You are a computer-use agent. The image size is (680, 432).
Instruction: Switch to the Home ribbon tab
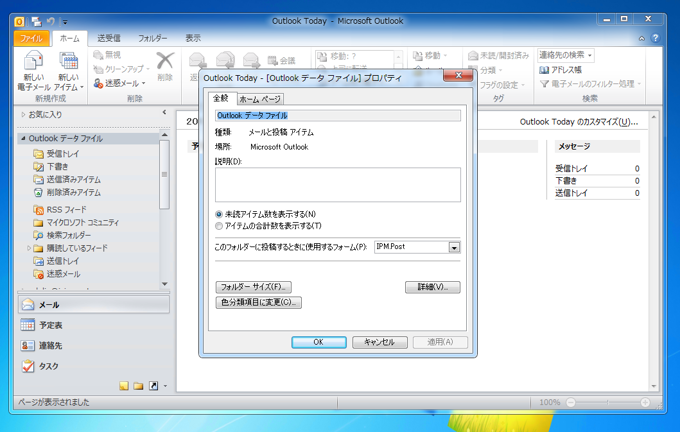coord(69,38)
